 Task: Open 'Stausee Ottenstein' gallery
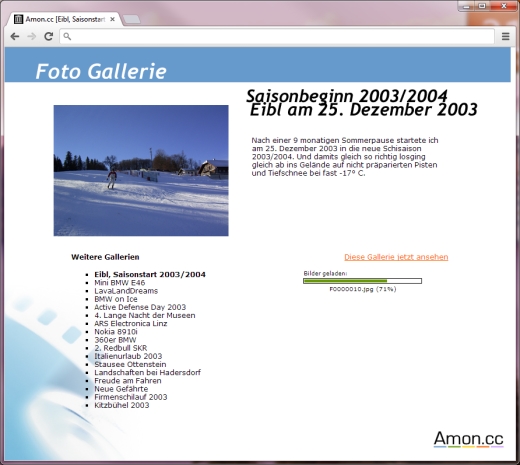130,364
